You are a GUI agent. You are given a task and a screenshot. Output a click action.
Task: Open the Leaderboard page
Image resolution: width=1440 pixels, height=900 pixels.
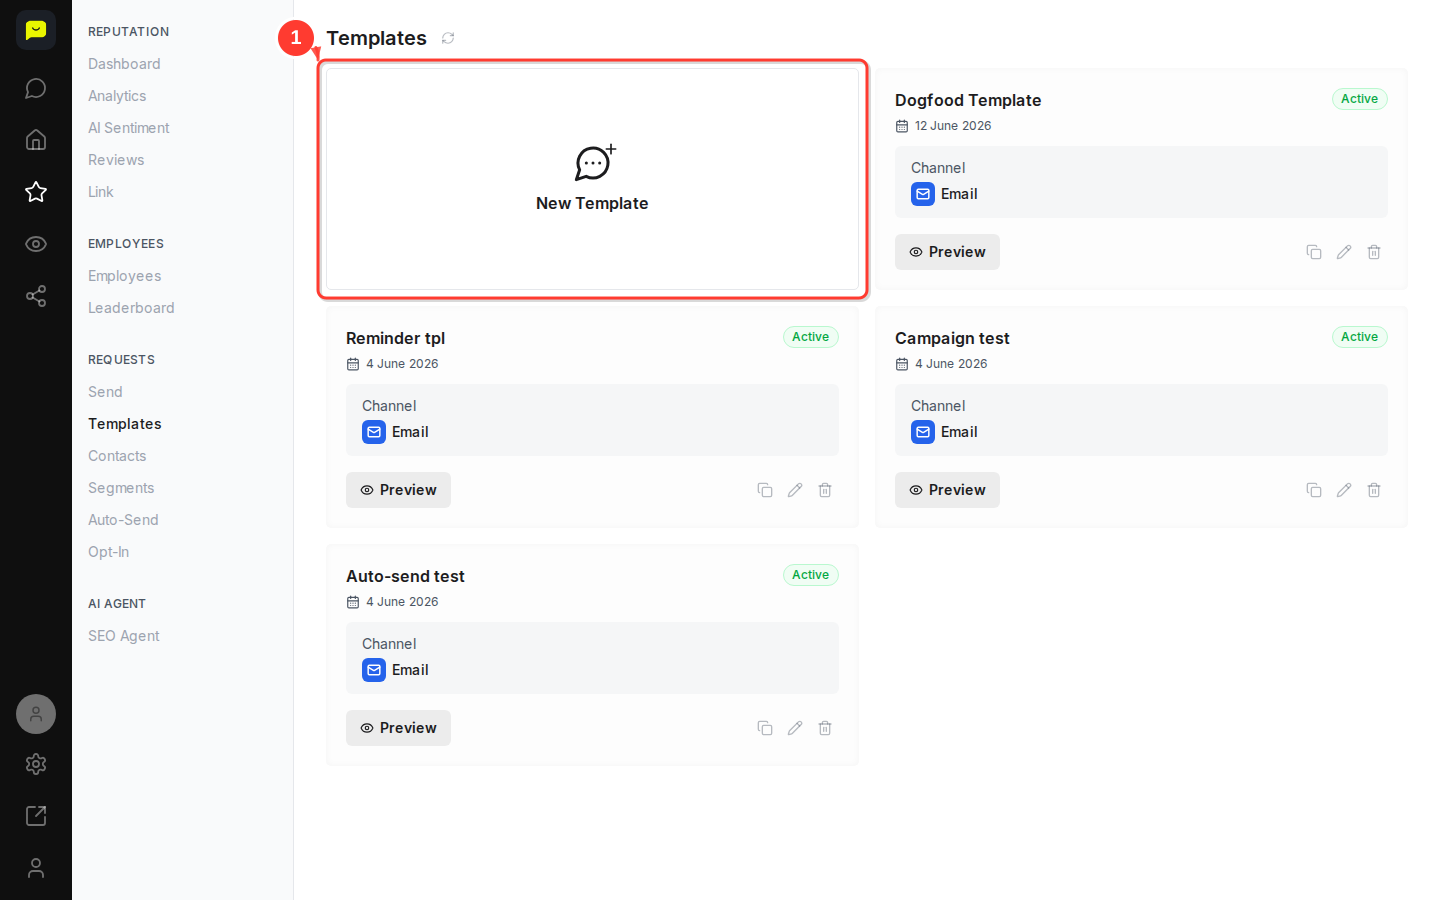[x=131, y=308]
